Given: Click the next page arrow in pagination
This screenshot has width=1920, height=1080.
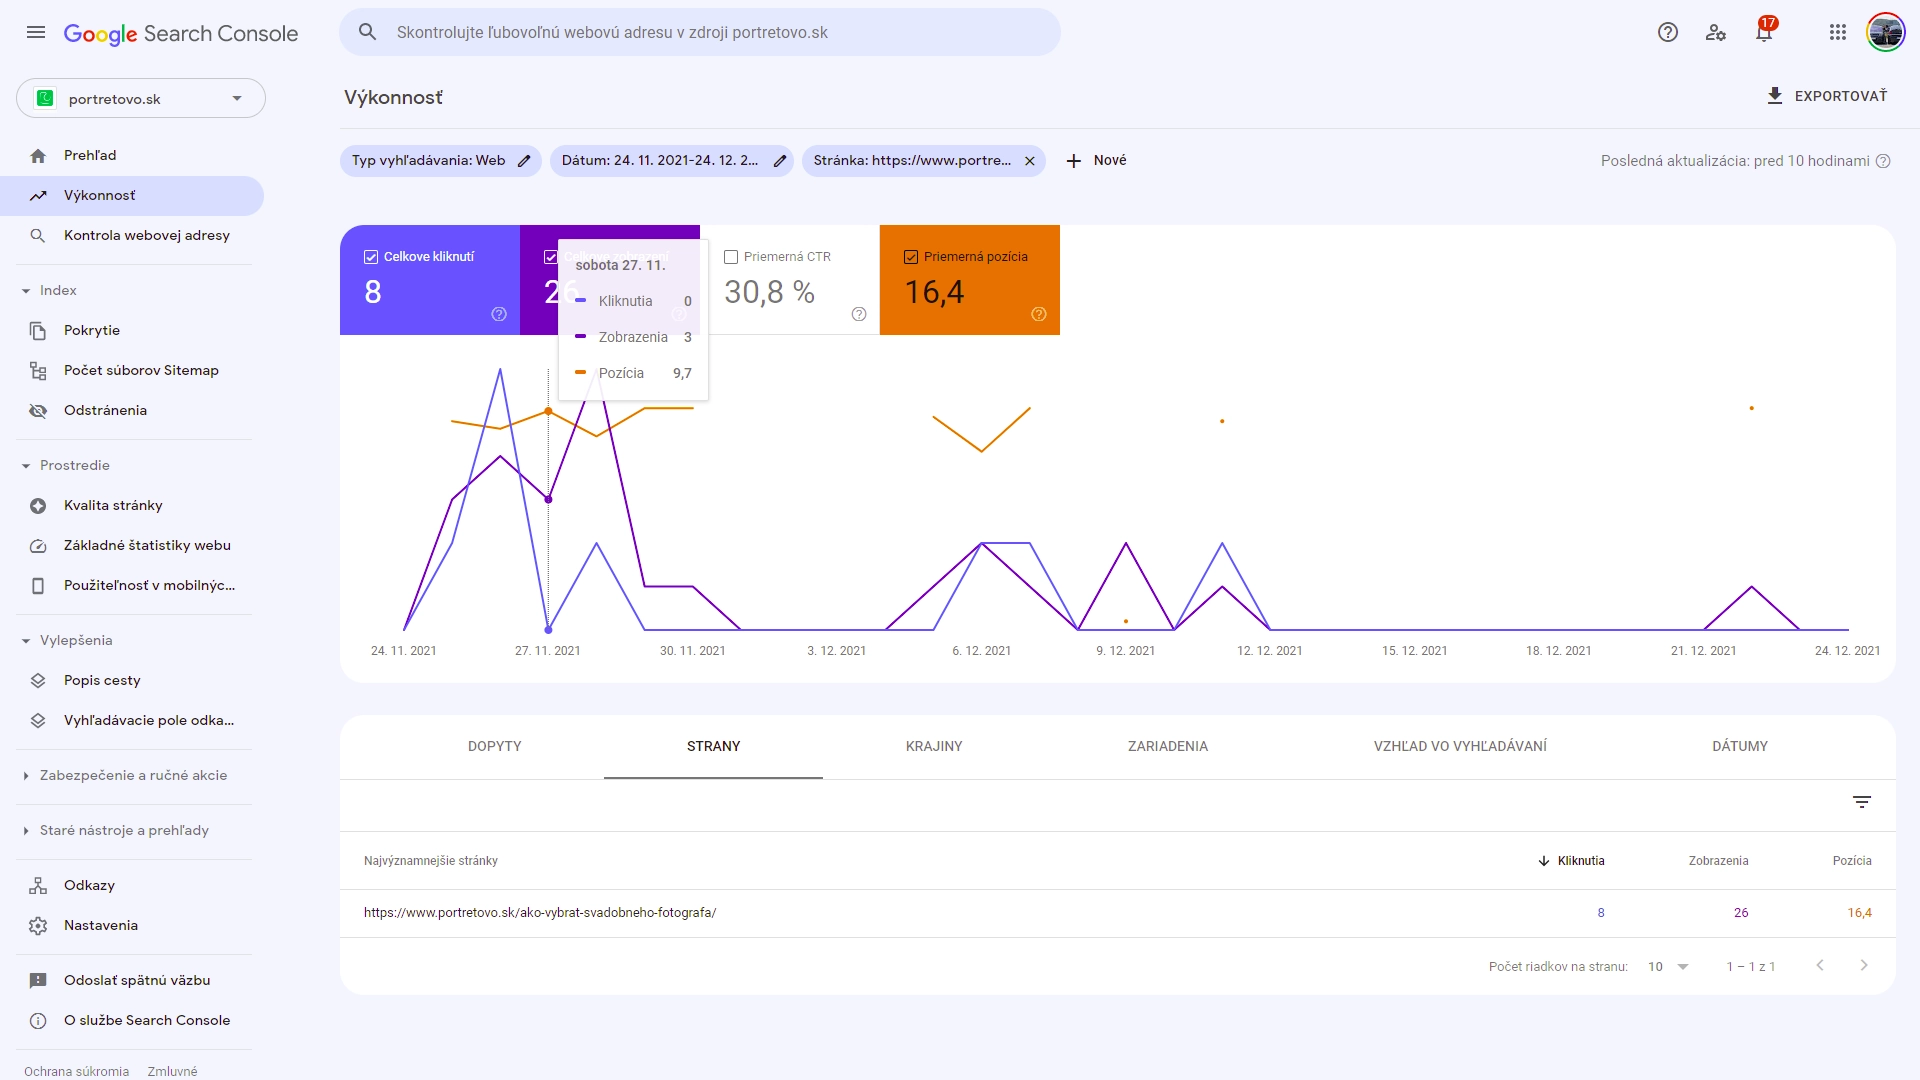Looking at the screenshot, I should [1865, 965].
